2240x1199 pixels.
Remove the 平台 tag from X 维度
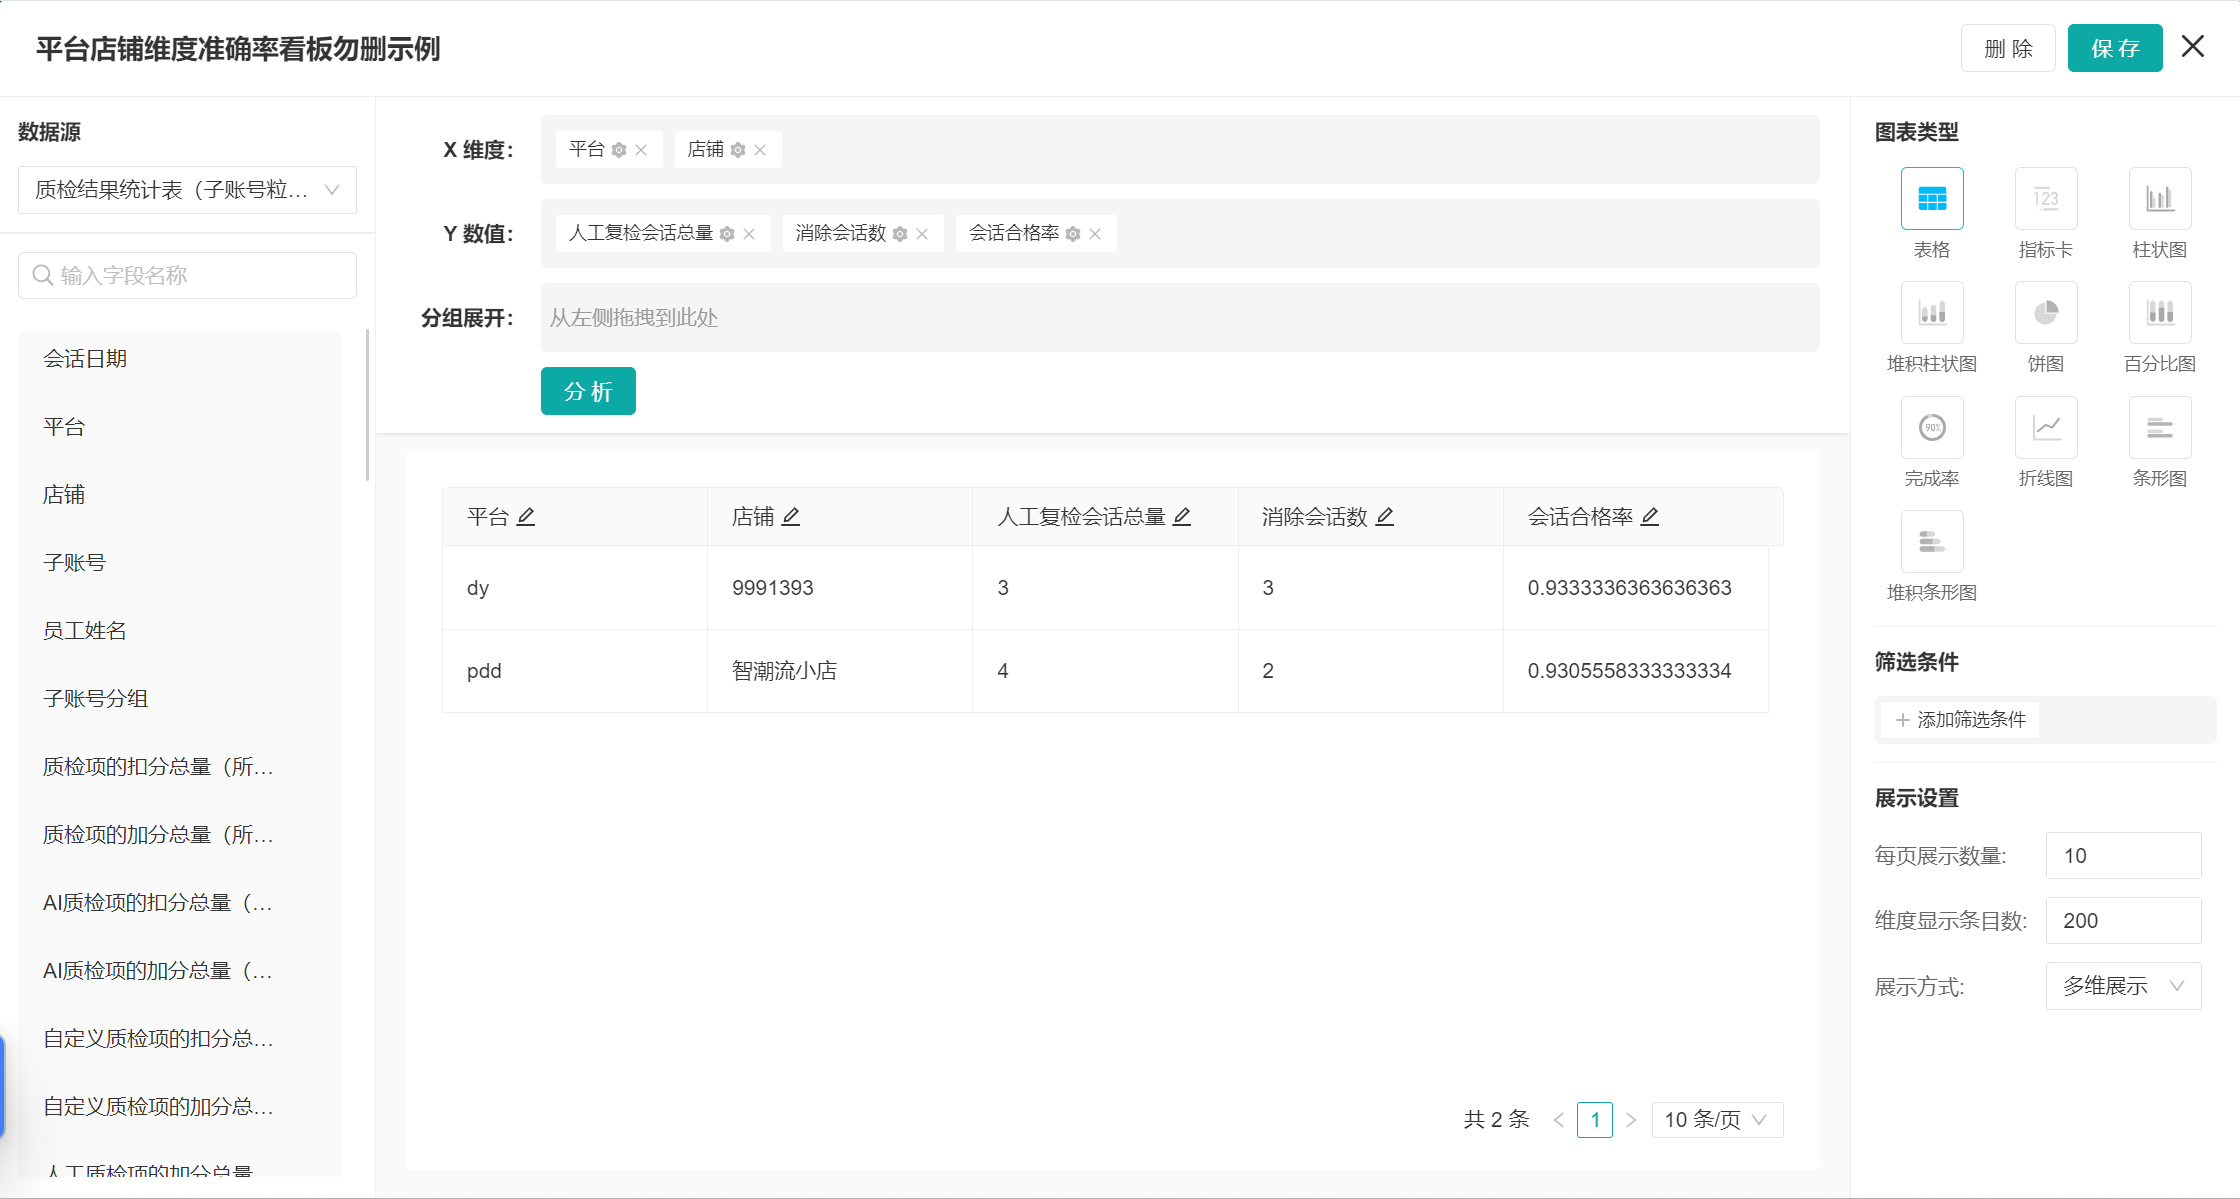coord(641,150)
